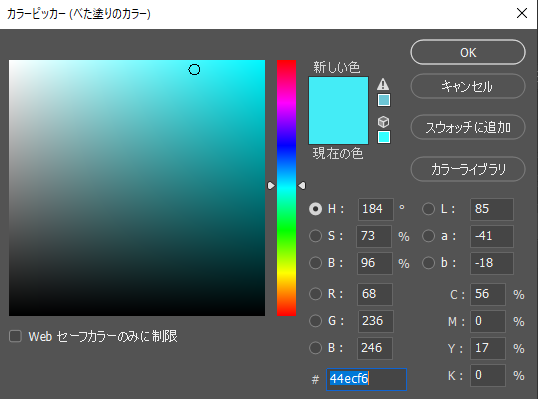The height and width of the screenshot is (399, 538).
Task: Select the in-gamut color swatch below the warning triangle
Action: pos(384,100)
